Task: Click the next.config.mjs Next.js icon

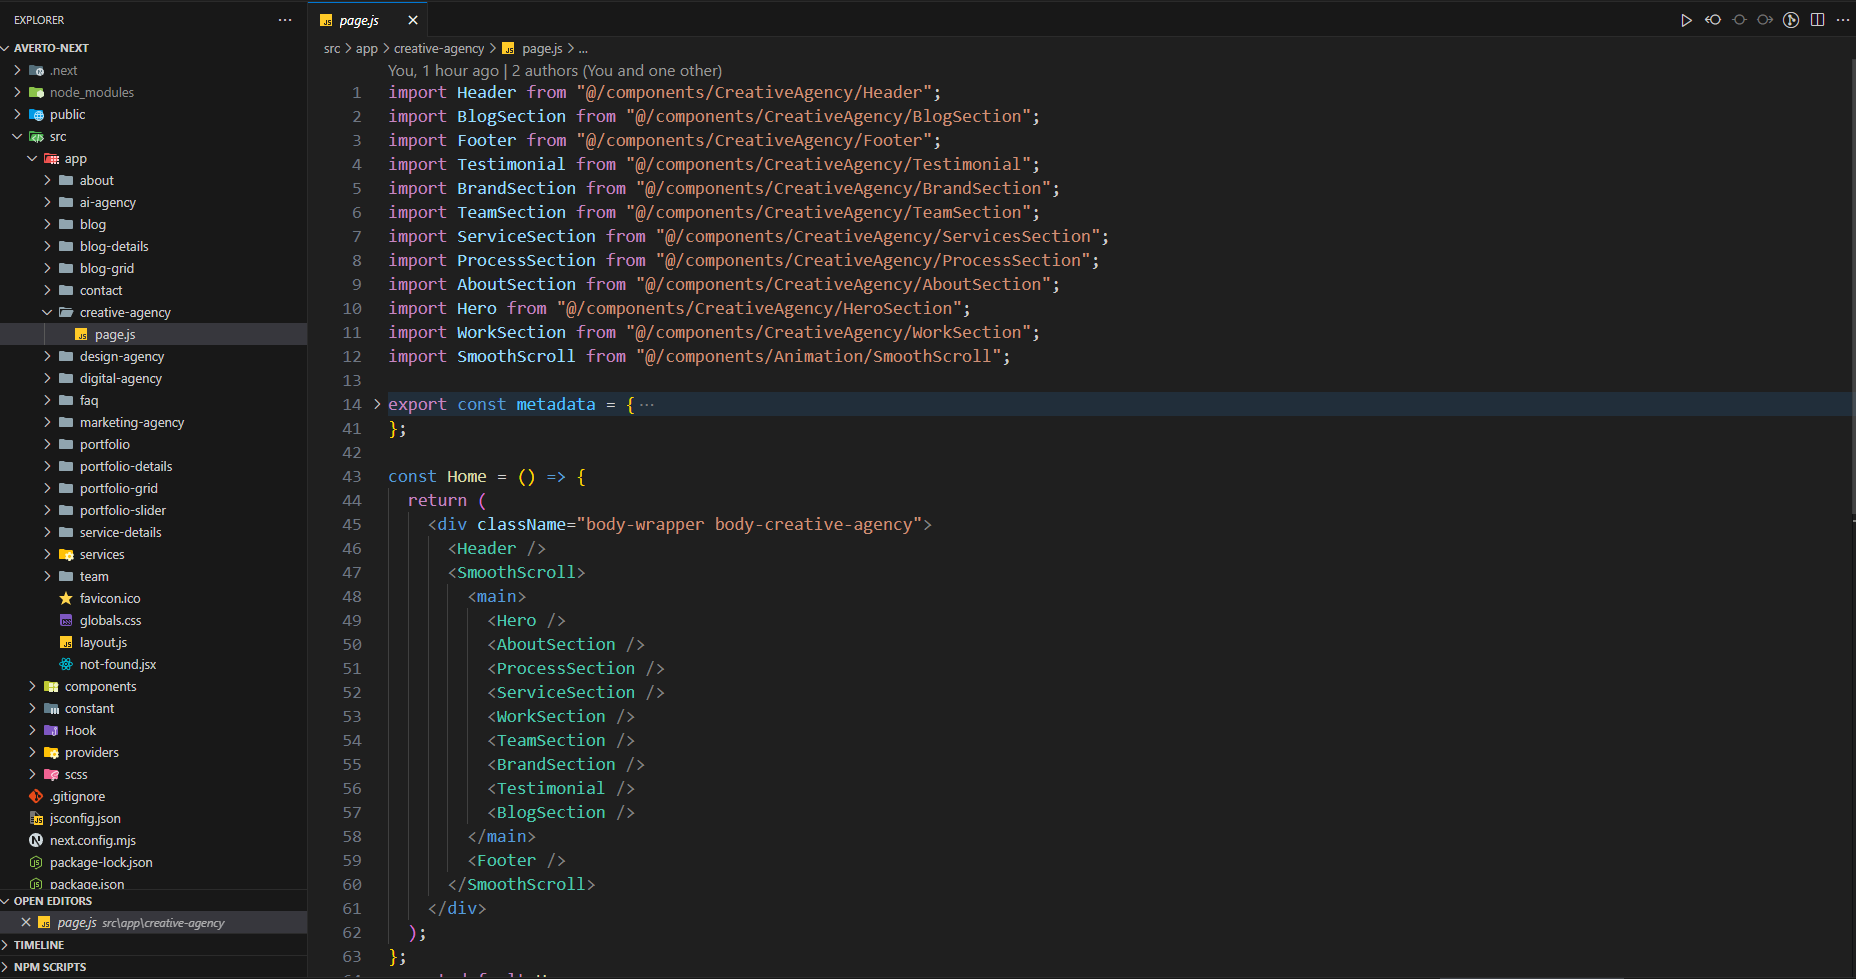Action: (36, 840)
